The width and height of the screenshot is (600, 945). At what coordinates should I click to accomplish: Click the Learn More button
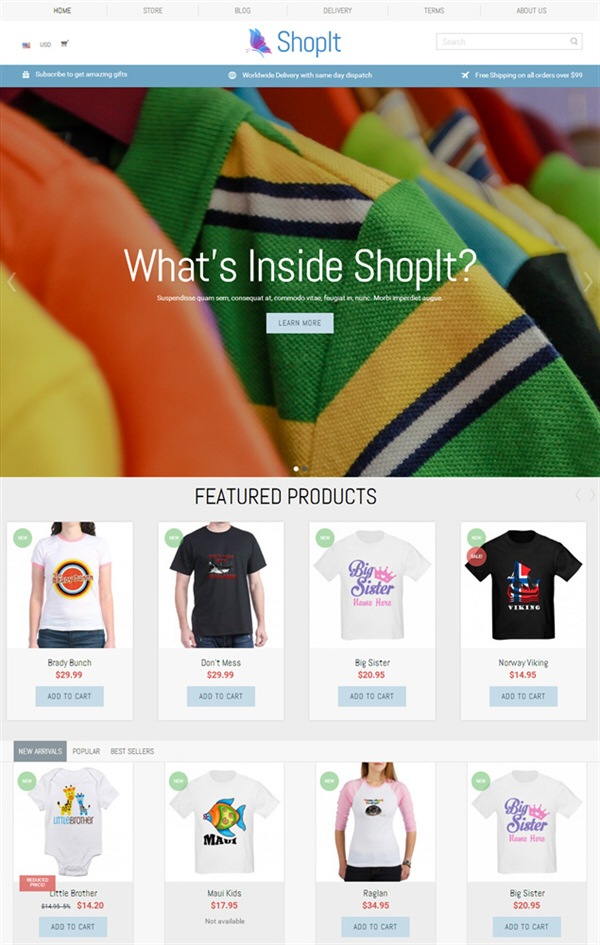[x=300, y=323]
